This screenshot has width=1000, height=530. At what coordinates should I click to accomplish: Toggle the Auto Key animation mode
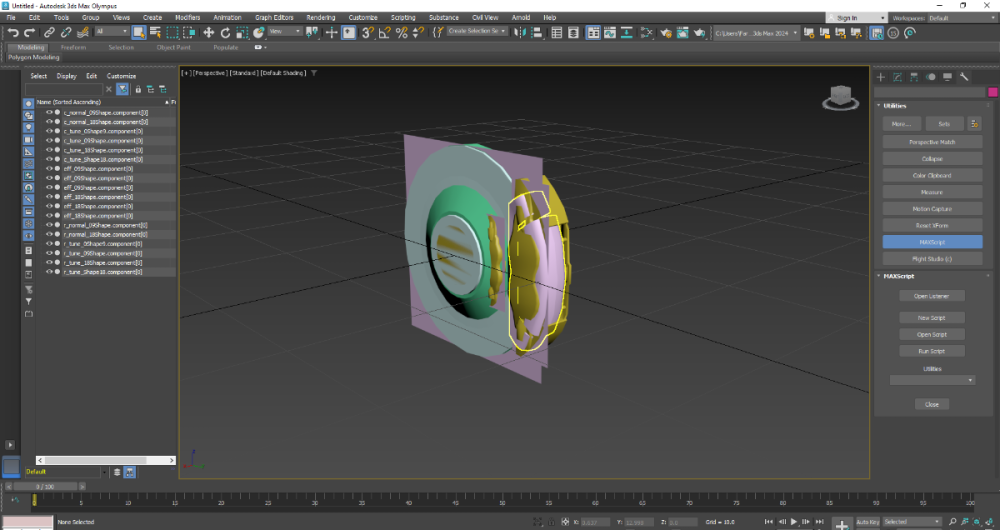tap(866, 522)
